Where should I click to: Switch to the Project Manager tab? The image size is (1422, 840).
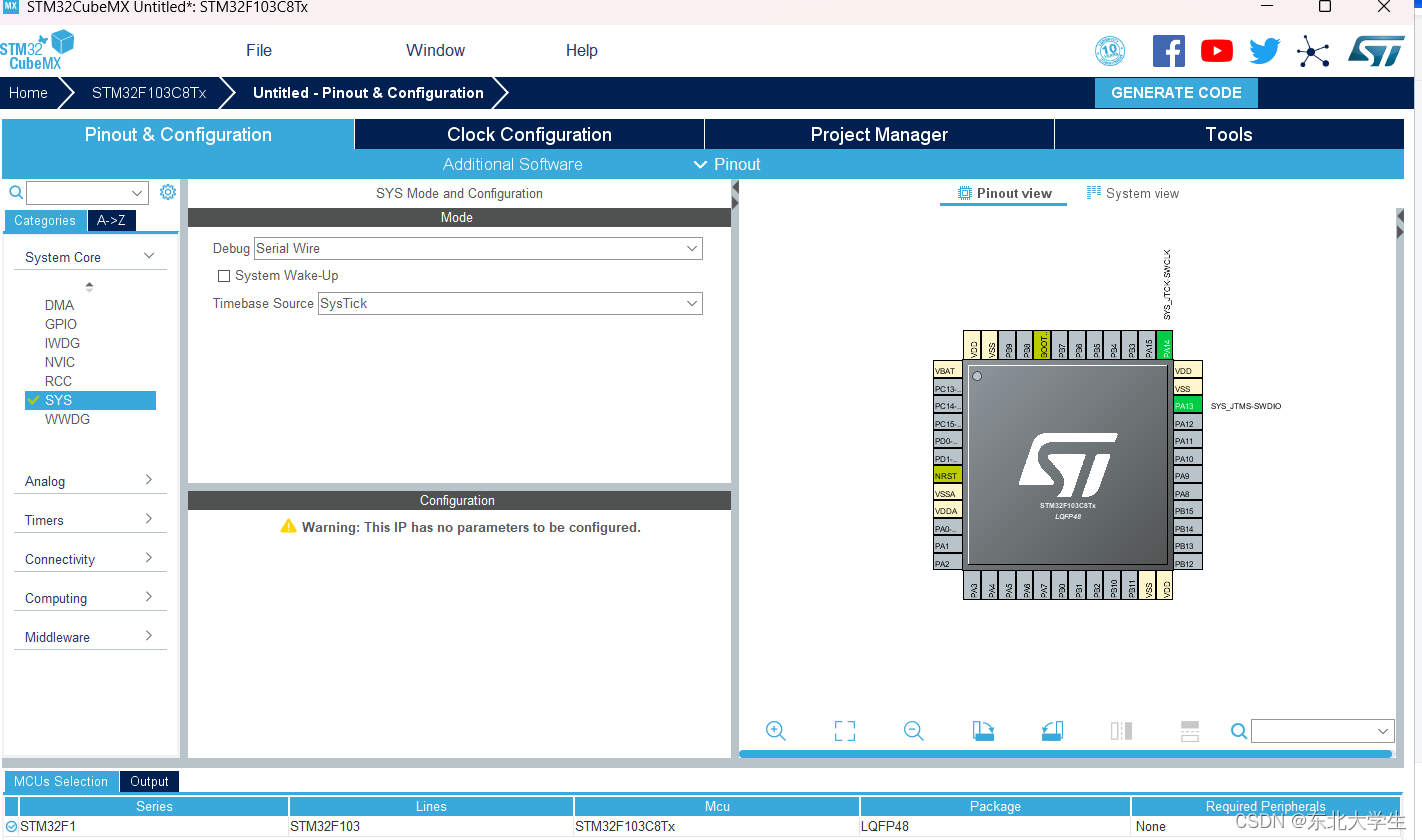click(879, 134)
